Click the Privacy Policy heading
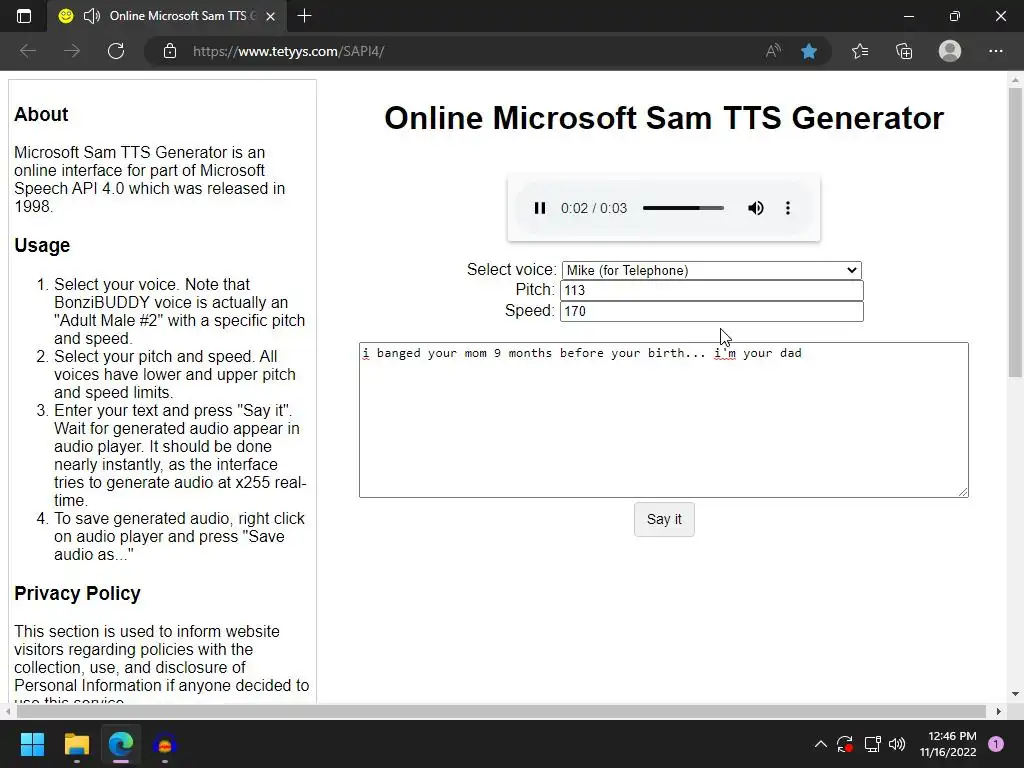The width and height of the screenshot is (1024, 768). tap(77, 593)
